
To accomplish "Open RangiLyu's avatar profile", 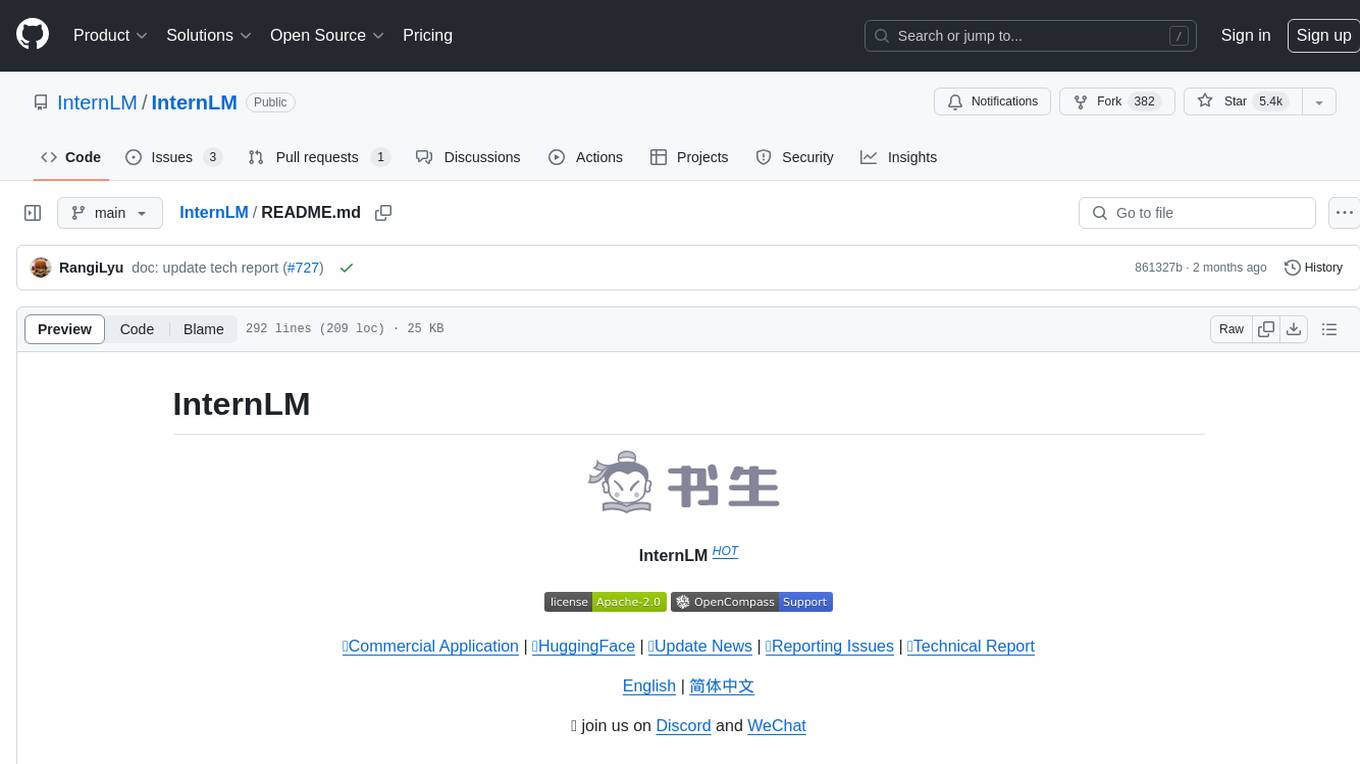I will coord(41,268).
